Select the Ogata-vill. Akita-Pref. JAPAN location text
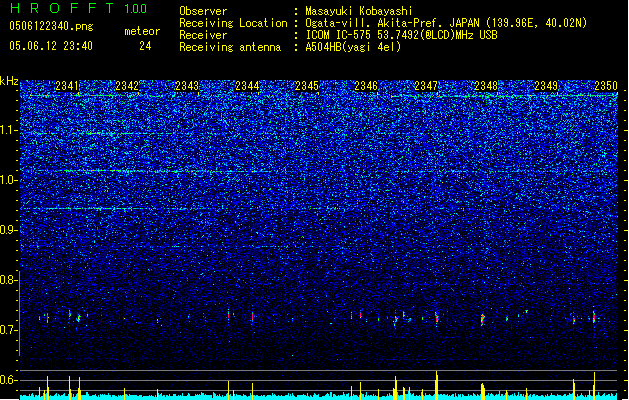The height and width of the screenshot is (400, 629). 446,23
